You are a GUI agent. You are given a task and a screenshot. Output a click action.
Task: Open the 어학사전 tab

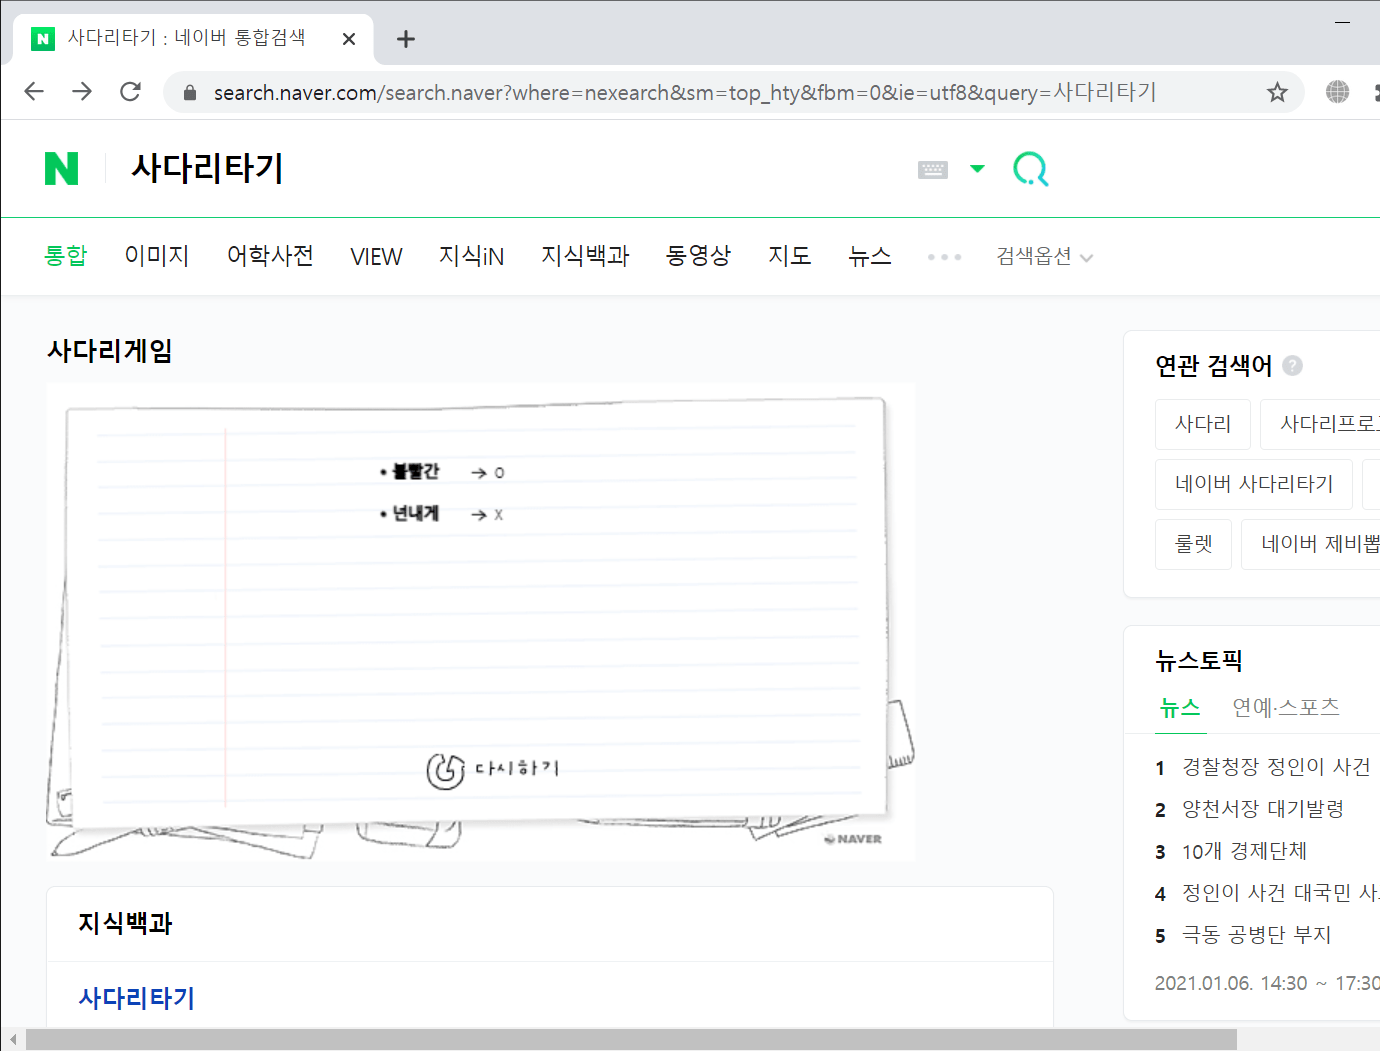coord(270,256)
